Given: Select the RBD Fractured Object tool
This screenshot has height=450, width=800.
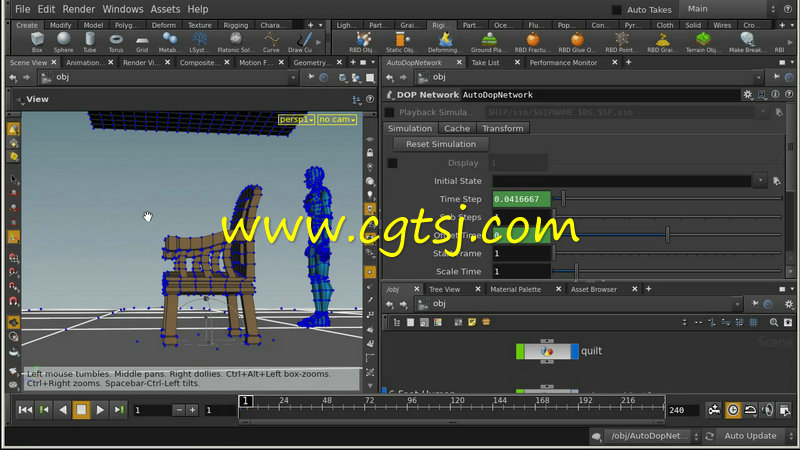Looking at the screenshot, I should click(533, 42).
